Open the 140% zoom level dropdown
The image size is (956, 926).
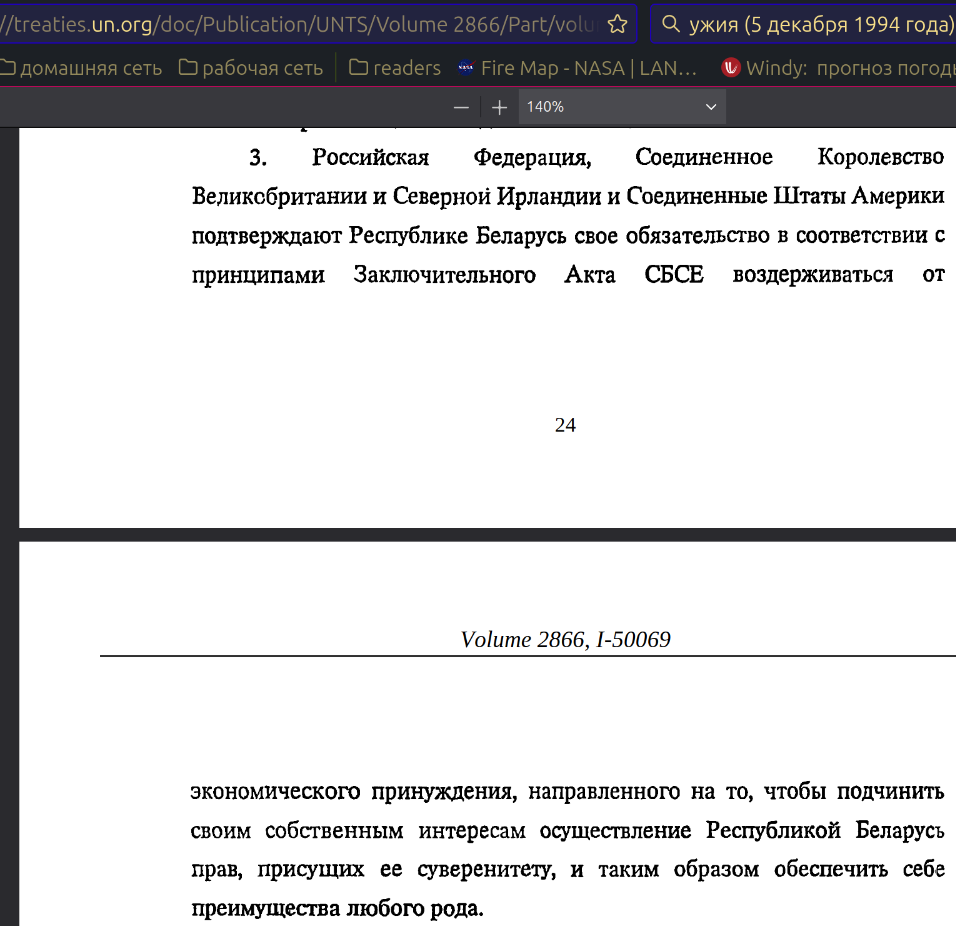point(622,107)
